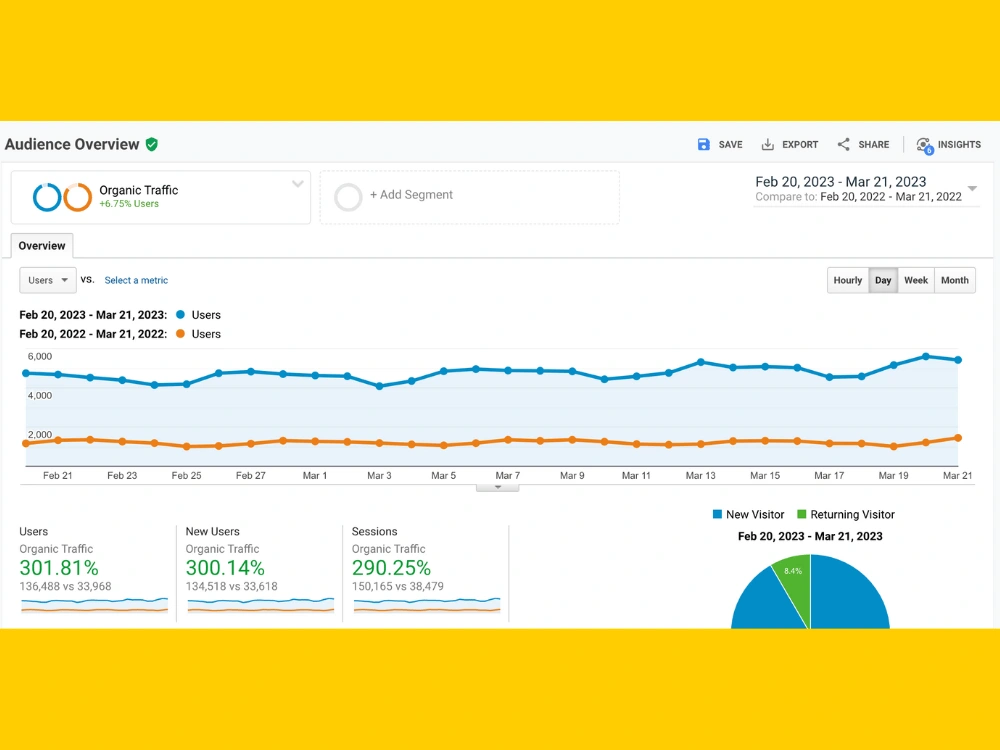Select the Week granularity
The width and height of the screenshot is (1000, 750).
point(916,280)
